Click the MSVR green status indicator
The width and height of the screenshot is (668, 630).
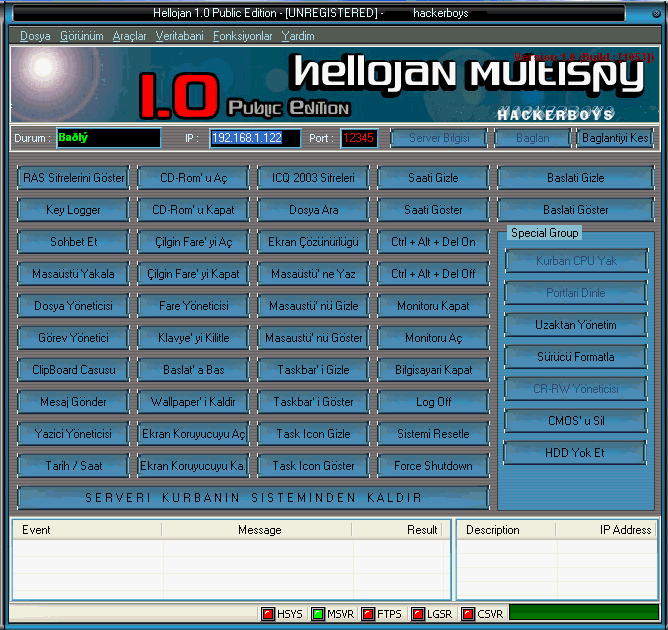tap(318, 614)
